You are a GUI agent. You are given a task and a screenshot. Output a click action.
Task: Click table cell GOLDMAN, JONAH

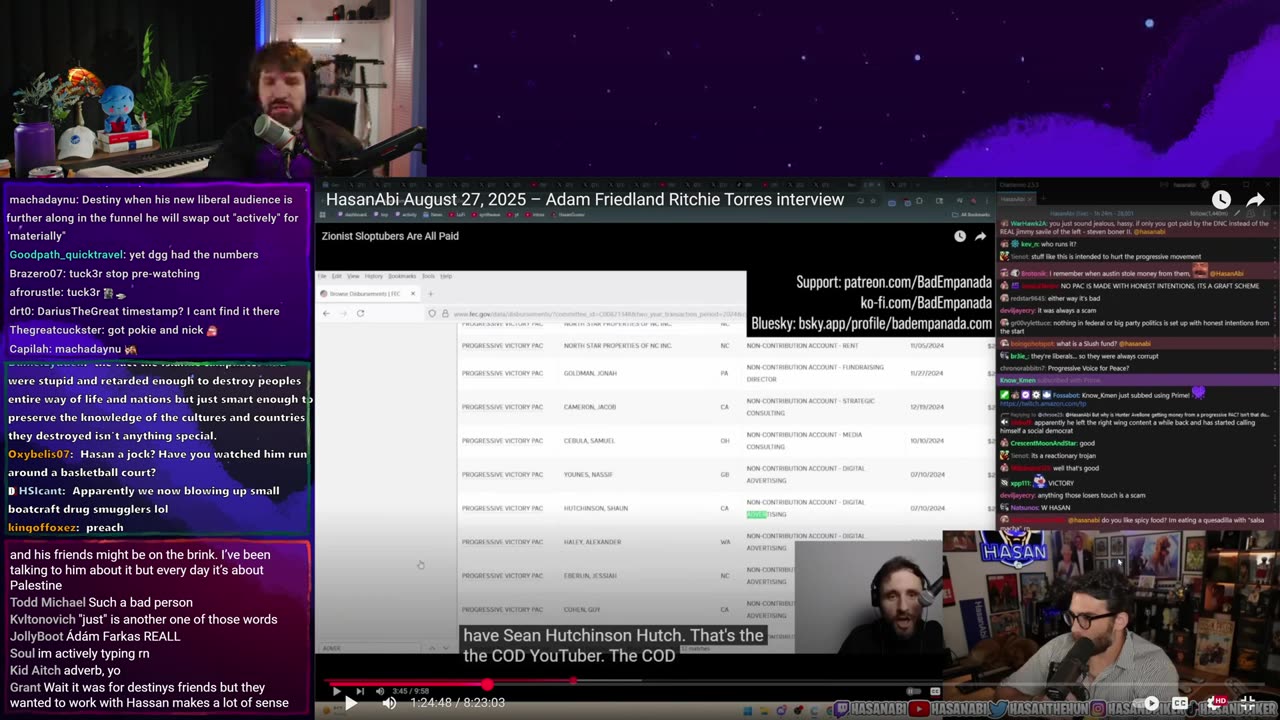pos(590,373)
